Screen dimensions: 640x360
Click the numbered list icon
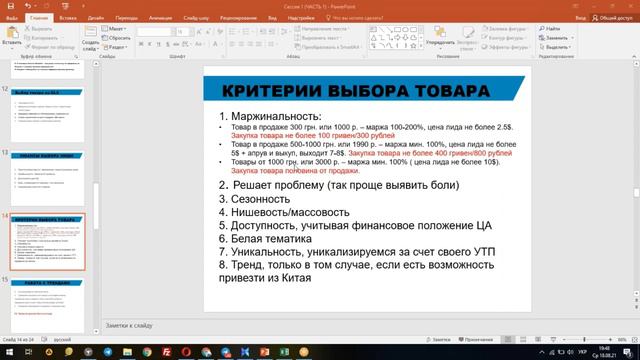coord(247,32)
